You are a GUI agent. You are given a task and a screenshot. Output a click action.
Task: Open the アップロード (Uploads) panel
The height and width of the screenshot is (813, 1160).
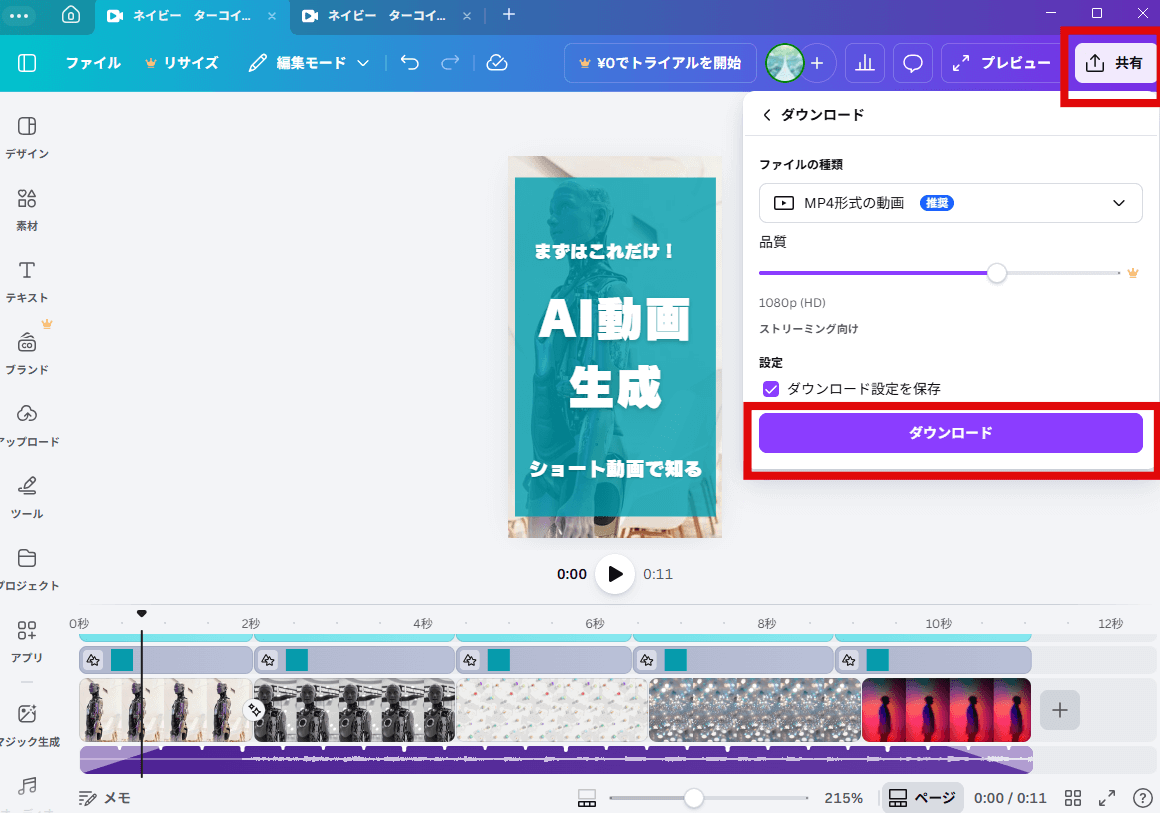click(x=27, y=423)
